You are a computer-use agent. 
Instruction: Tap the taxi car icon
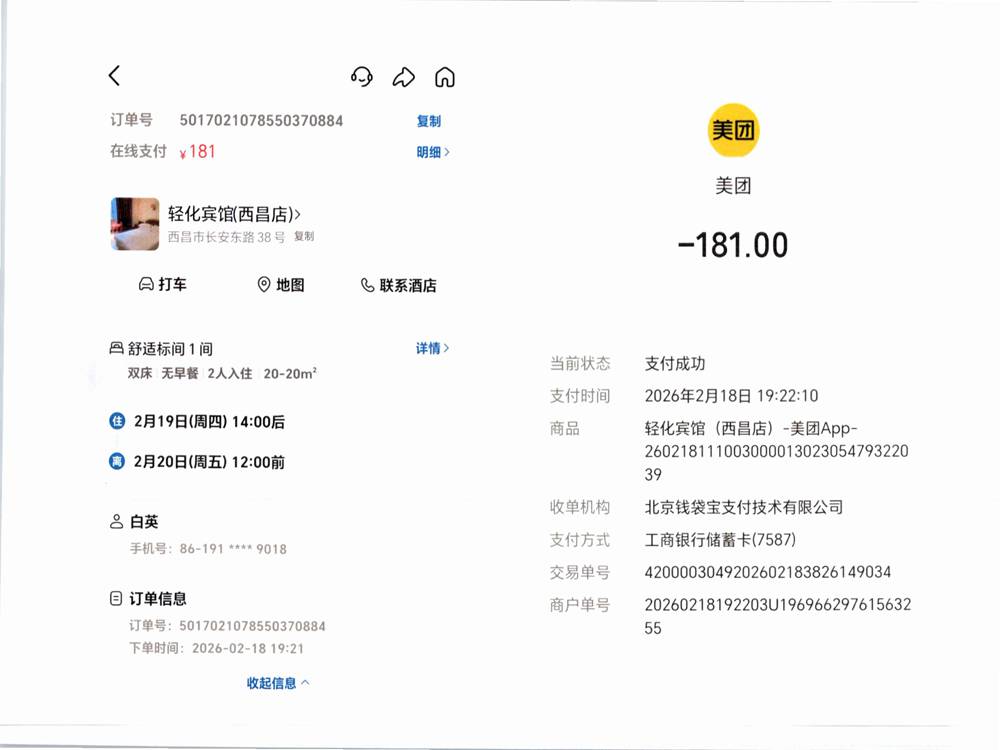146,285
